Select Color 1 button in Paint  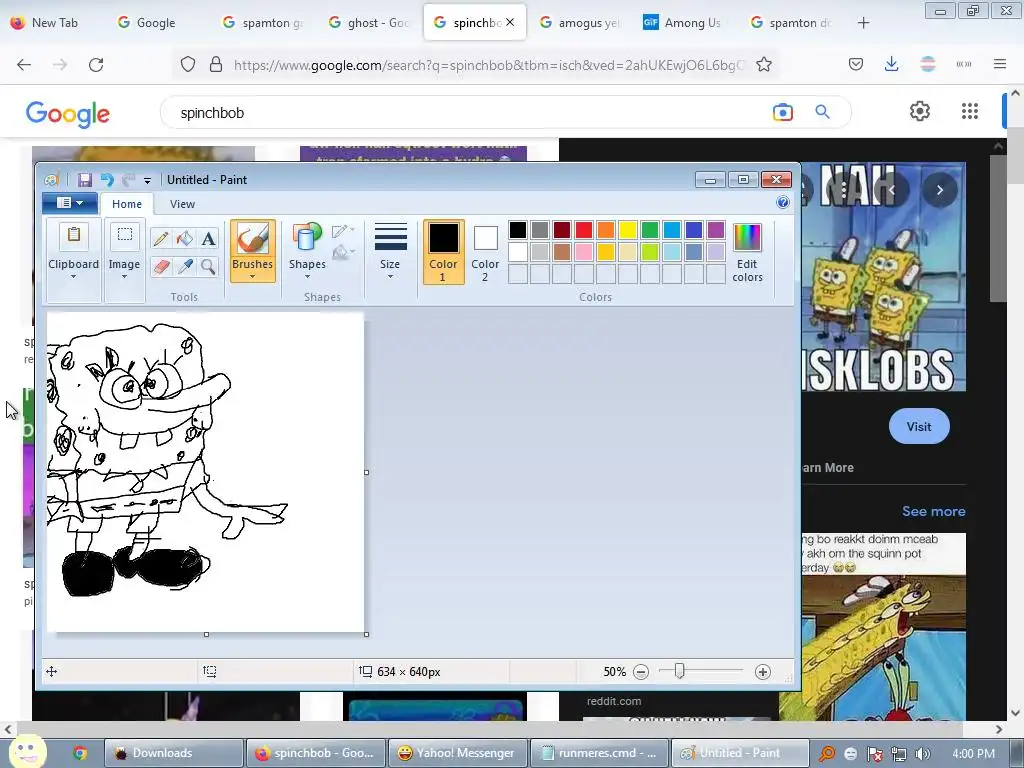[443, 252]
